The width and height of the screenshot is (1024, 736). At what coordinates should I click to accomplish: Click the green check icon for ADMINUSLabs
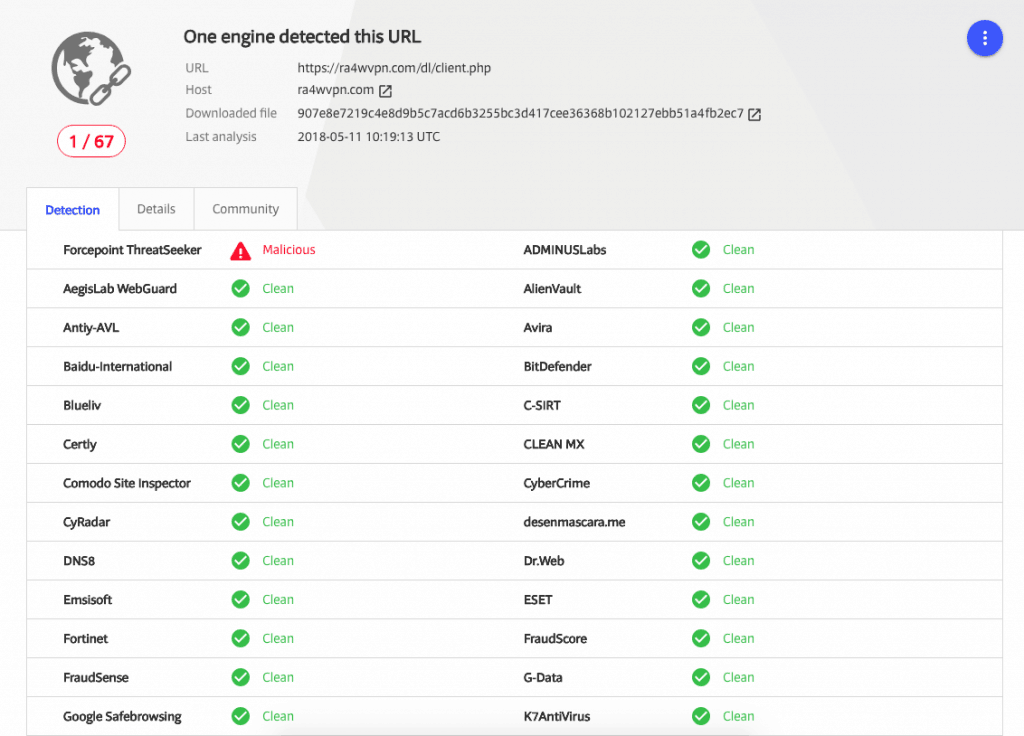click(701, 249)
